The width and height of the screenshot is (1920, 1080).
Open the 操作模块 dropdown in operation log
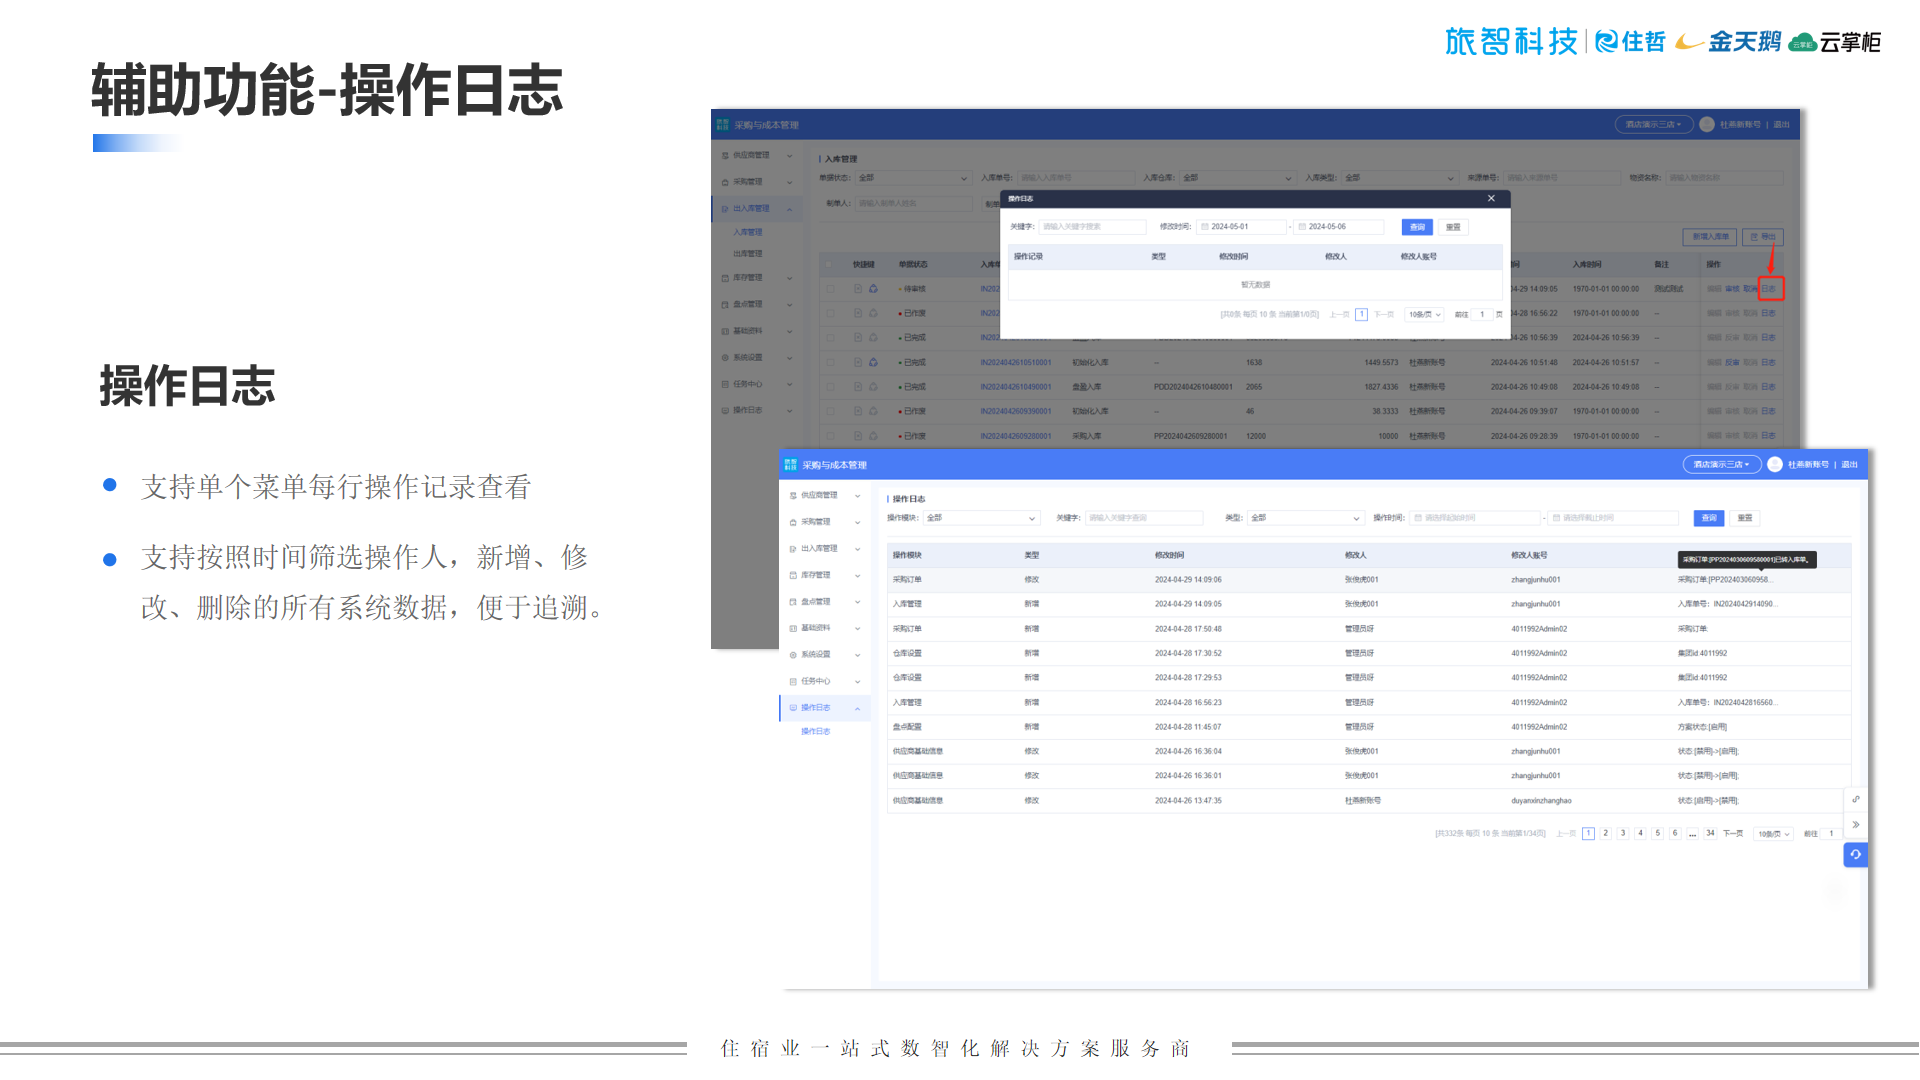click(980, 518)
